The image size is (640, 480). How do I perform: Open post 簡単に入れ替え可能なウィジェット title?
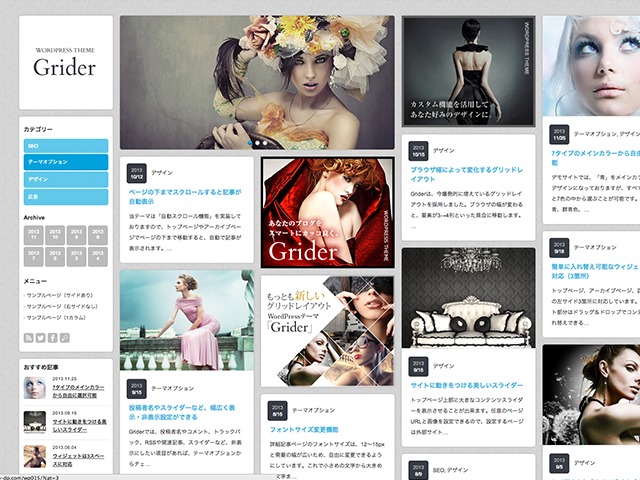(596, 271)
